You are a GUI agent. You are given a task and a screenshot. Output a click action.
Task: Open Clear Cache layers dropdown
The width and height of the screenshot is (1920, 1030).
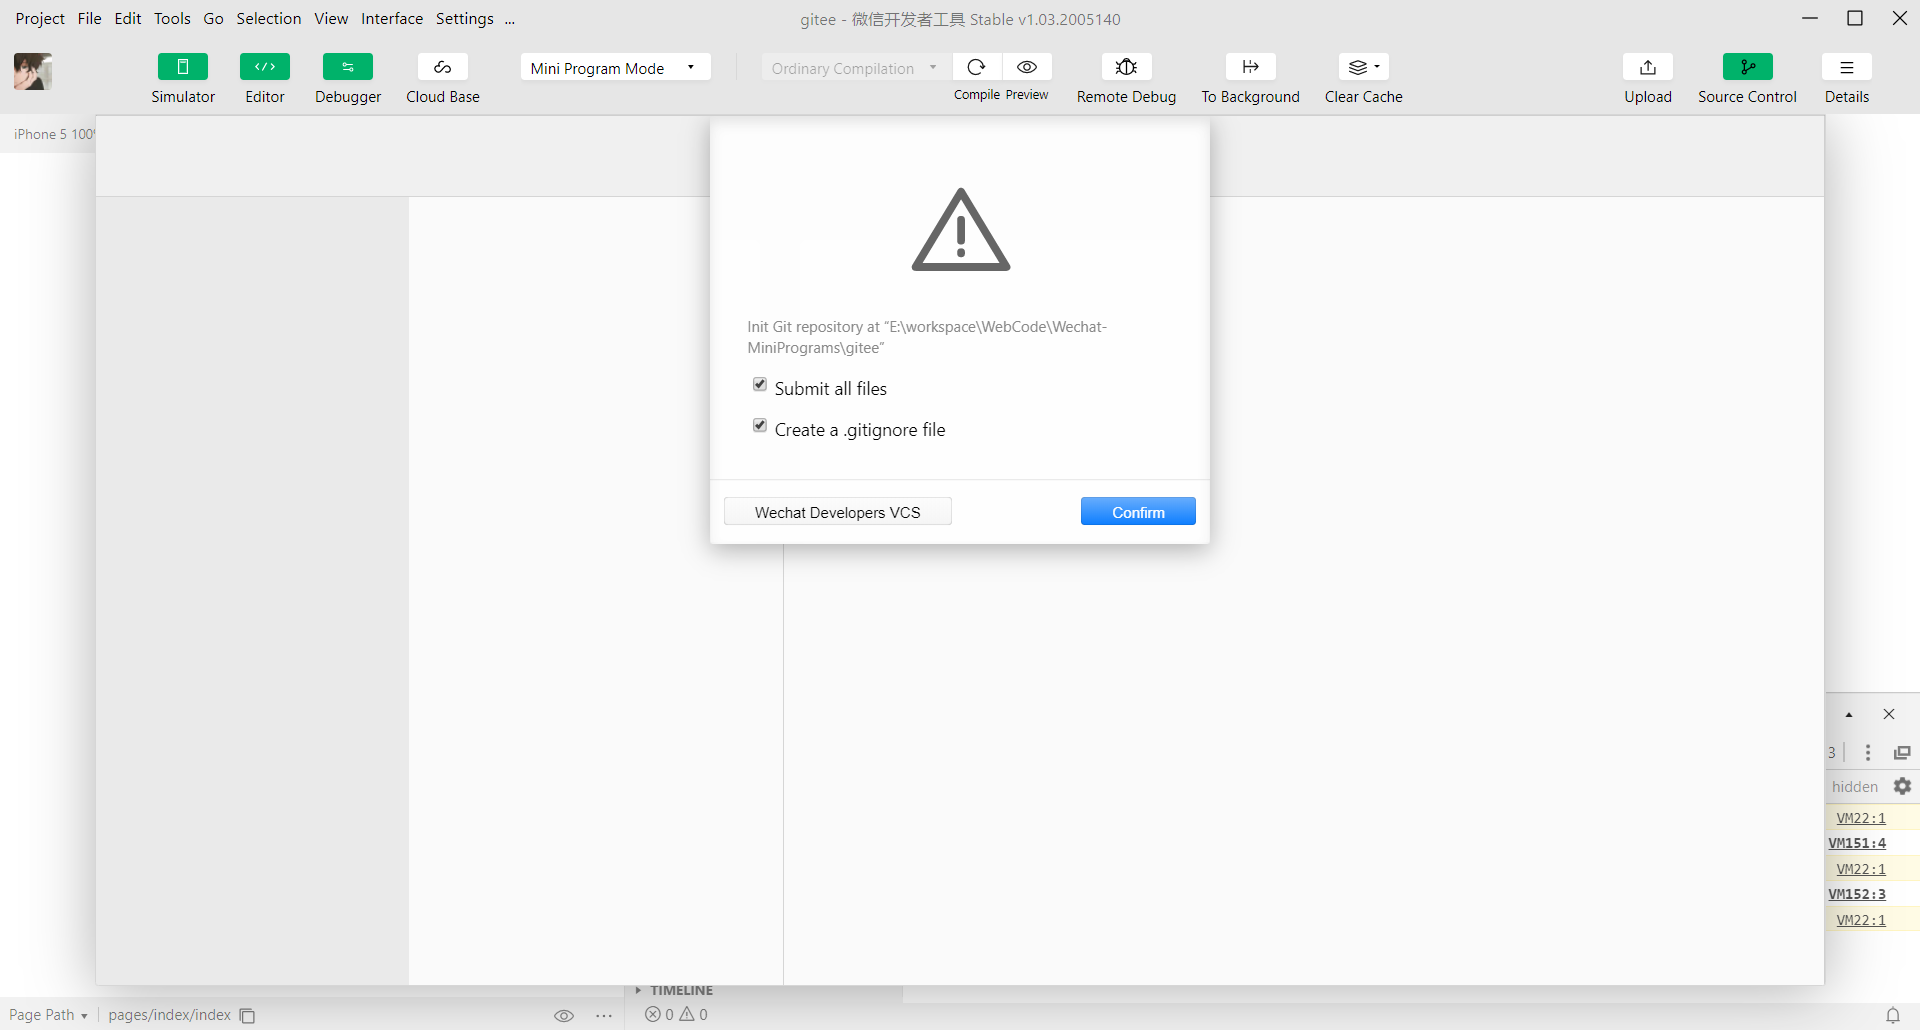[x=1364, y=67]
